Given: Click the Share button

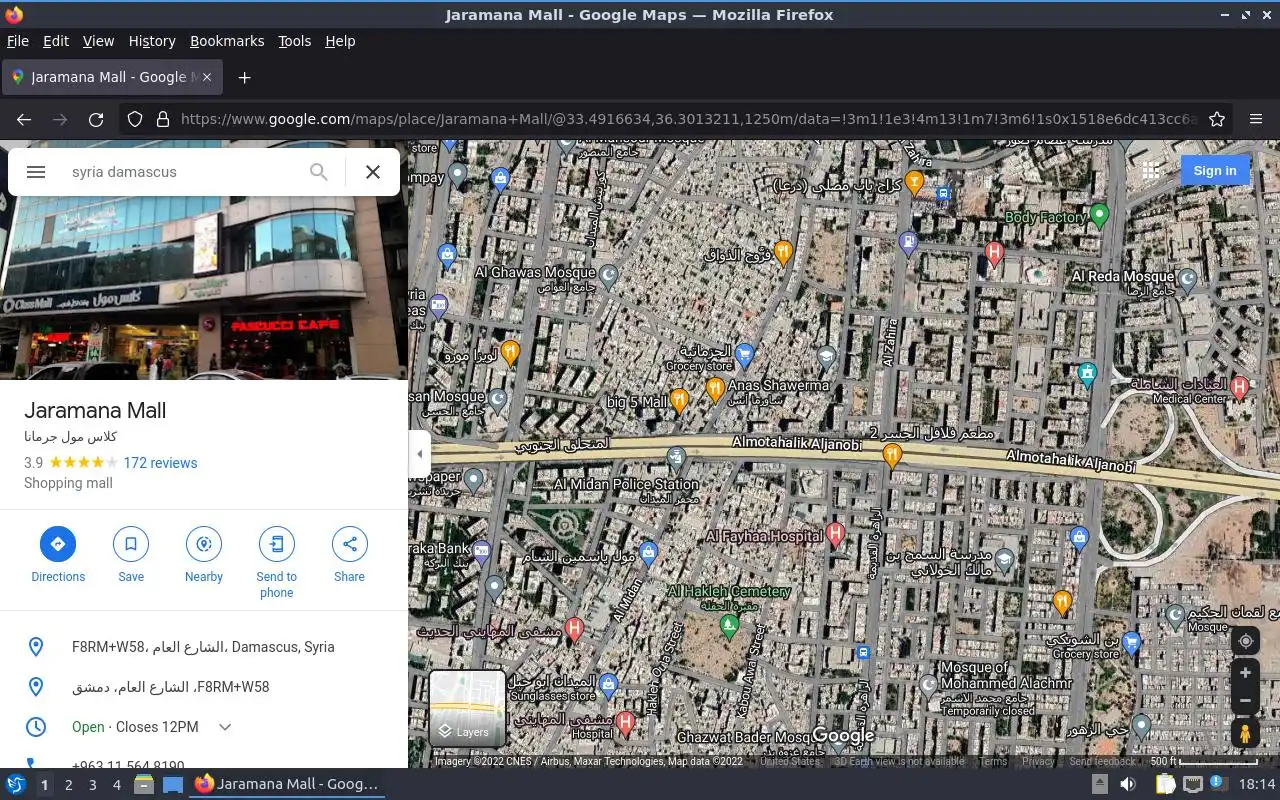Looking at the screenshot, I should (350, 555).
